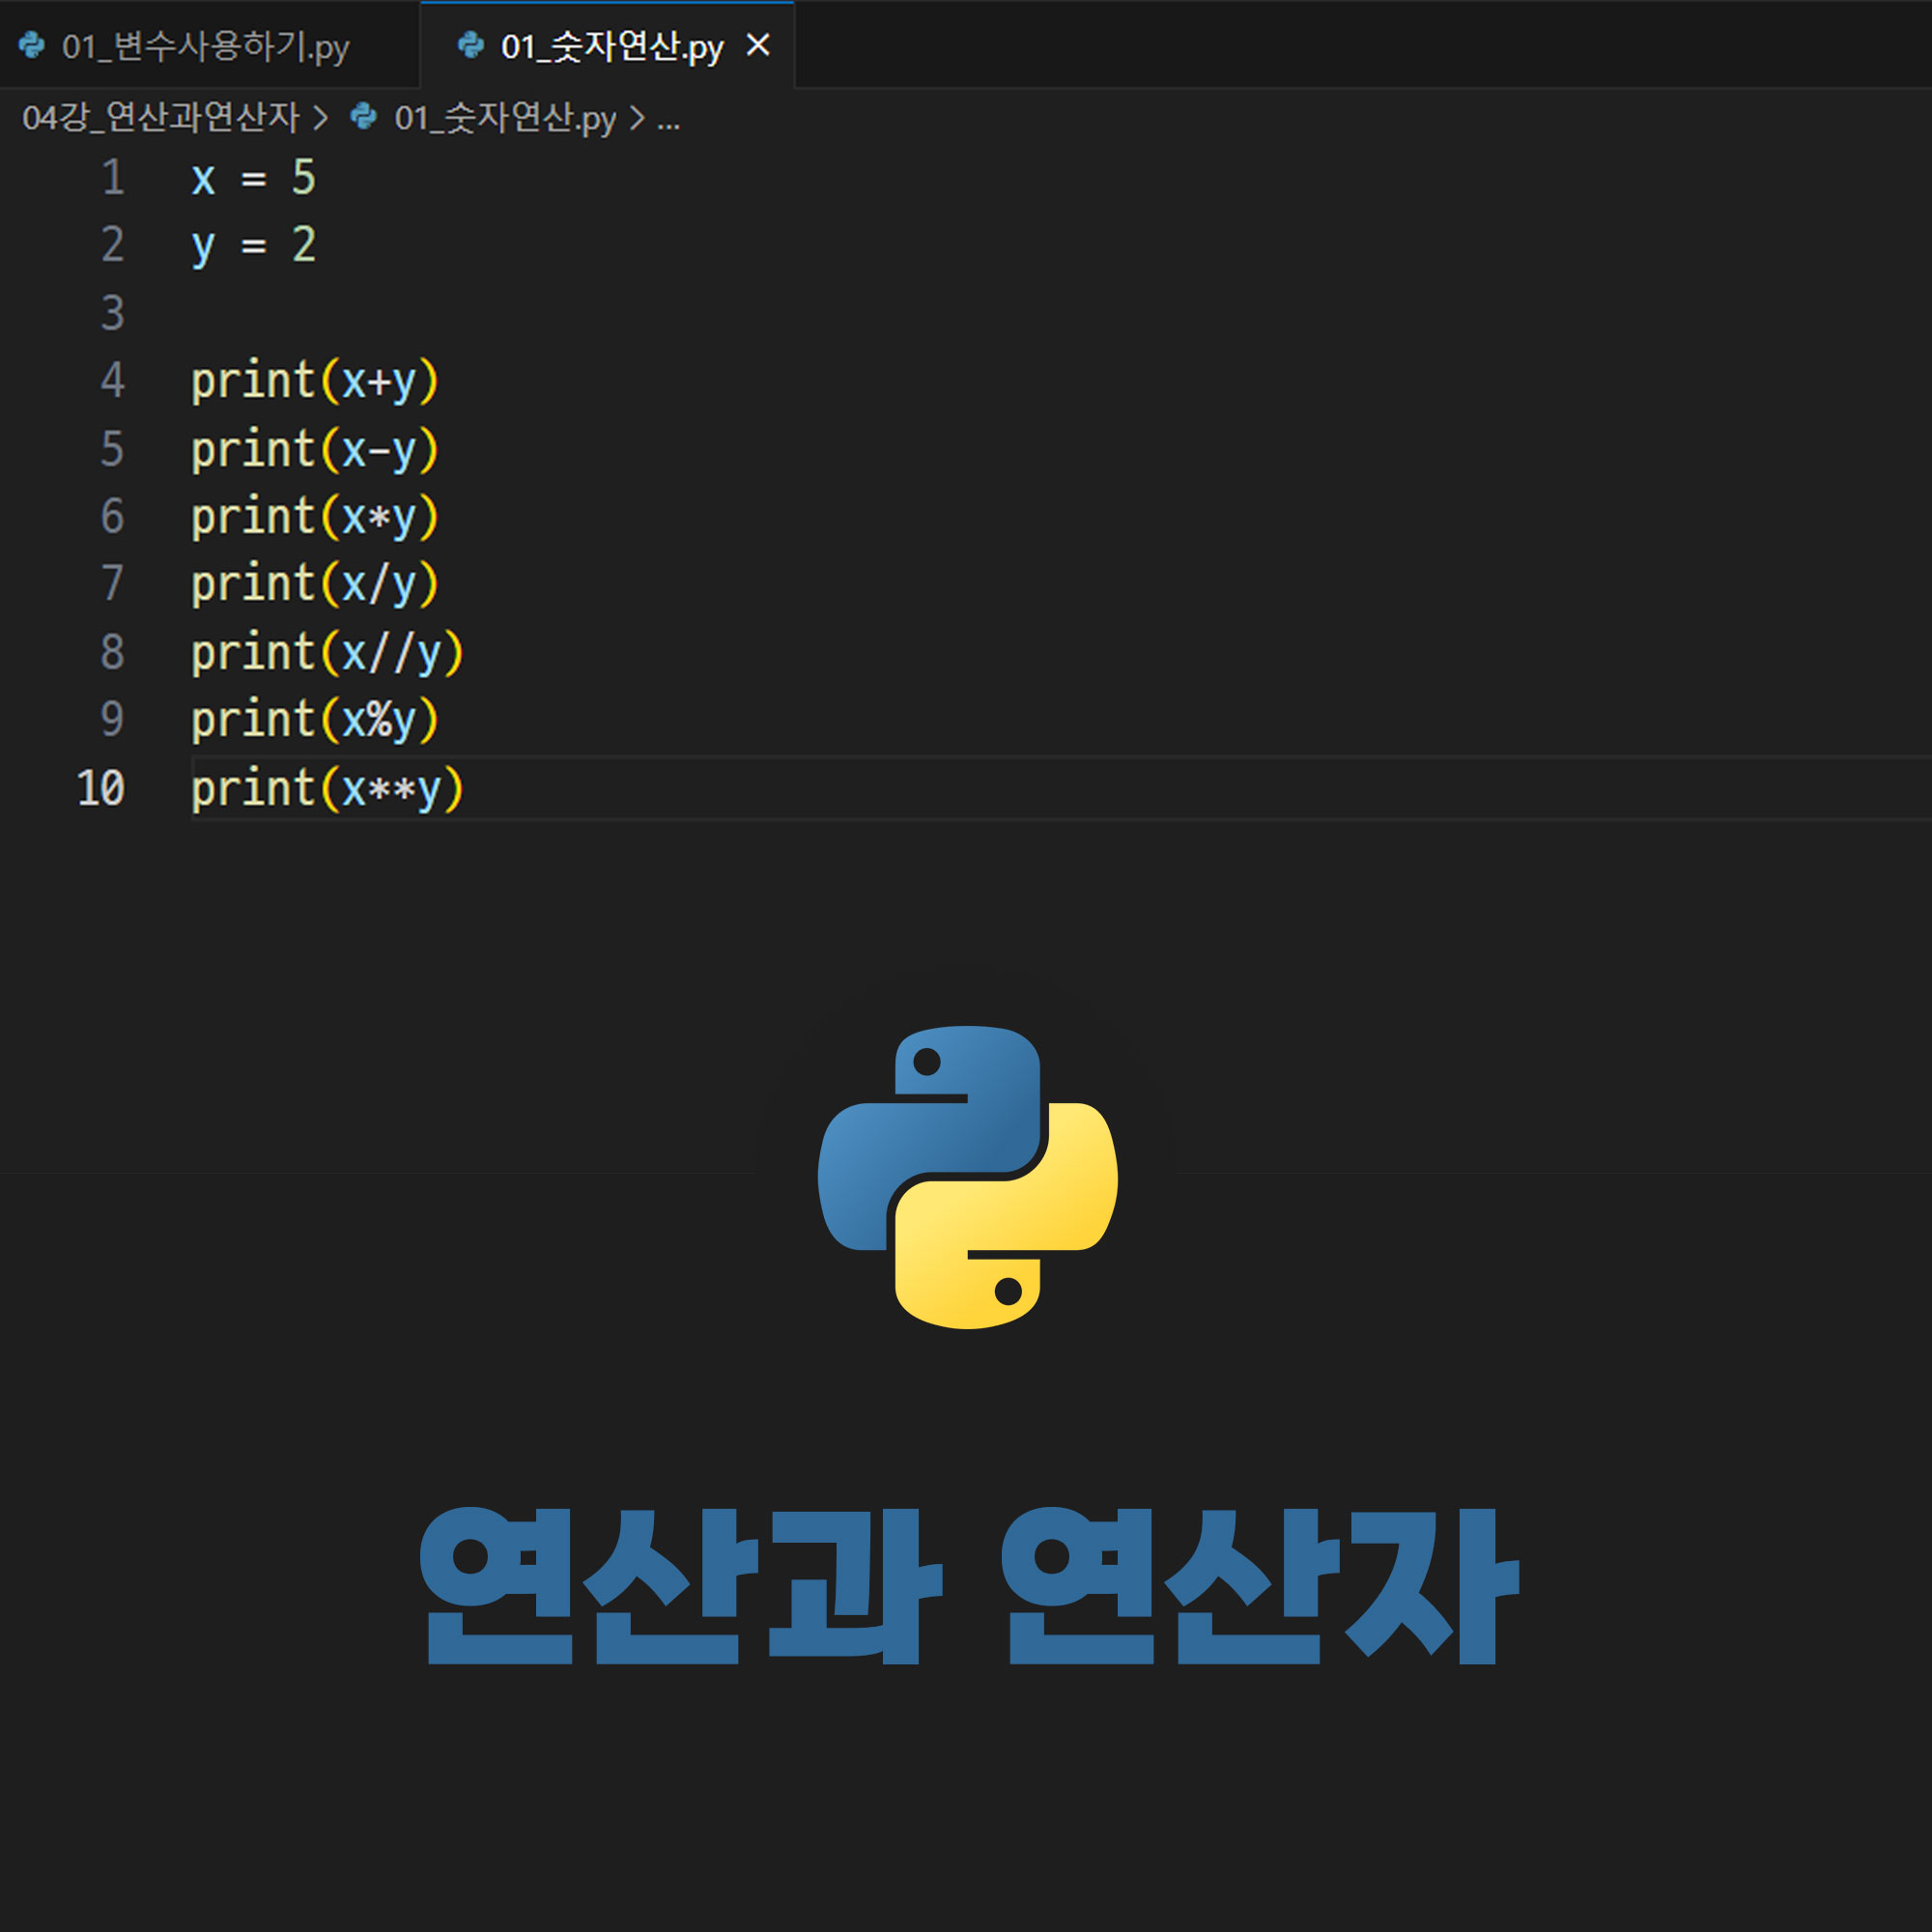Click the Python file icon in breadcrumb
Screen dimensions: 1932x1932
pos(364,117)
